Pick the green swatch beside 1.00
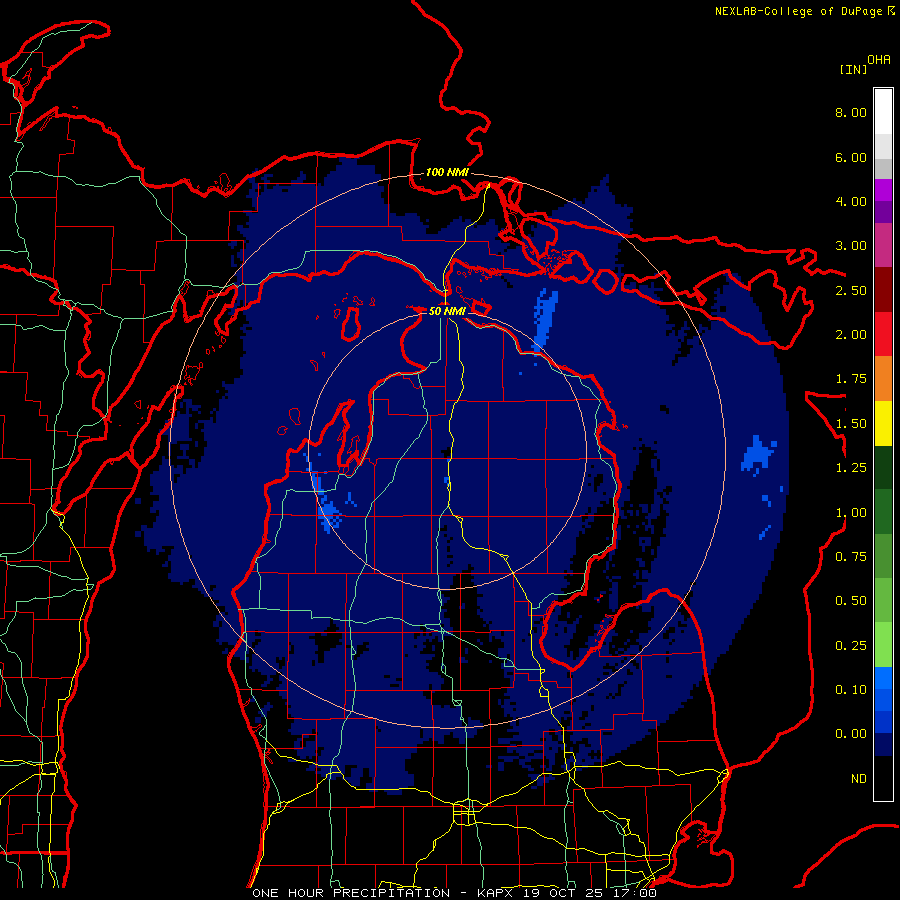 click(x=883, y=512)
